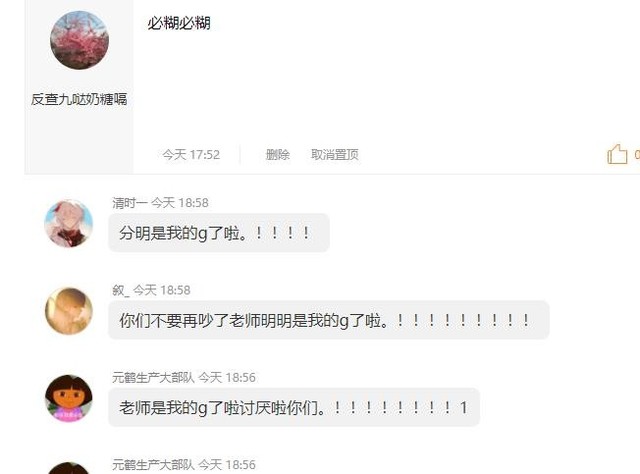Open the cherry blossom avatar of post author
This screenshot has width=640, height=474.
[x=80, y=40]
